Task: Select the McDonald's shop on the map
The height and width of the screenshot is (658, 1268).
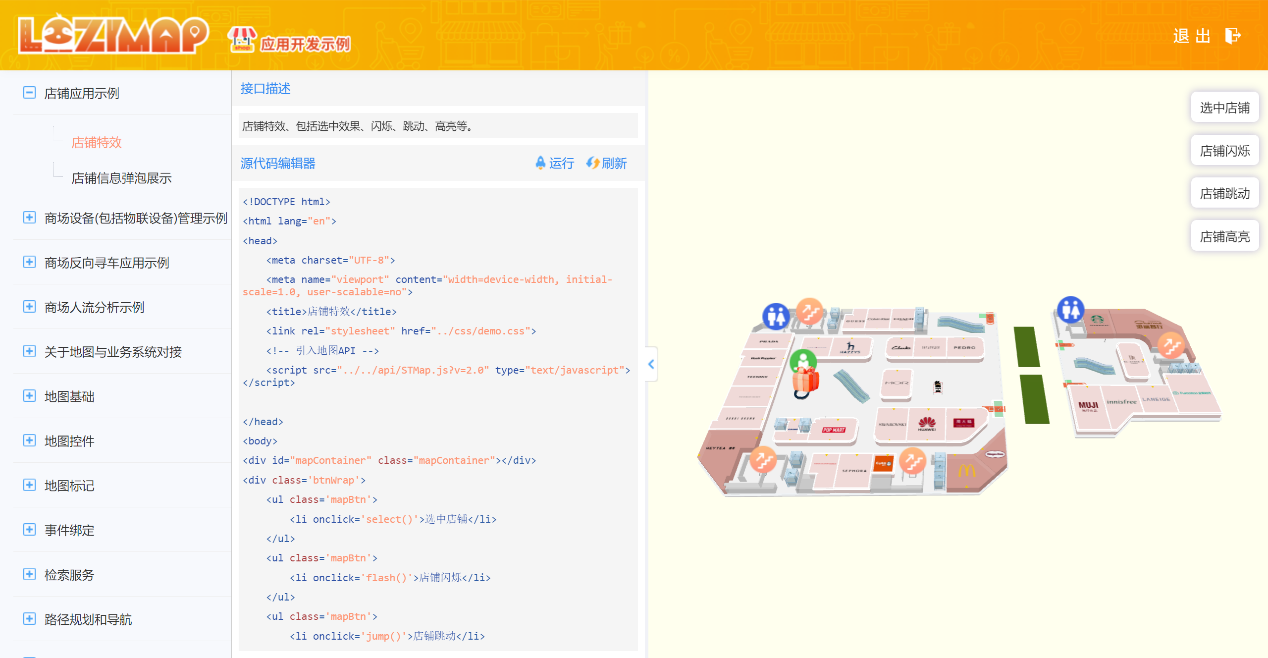Action: (967, 471)
